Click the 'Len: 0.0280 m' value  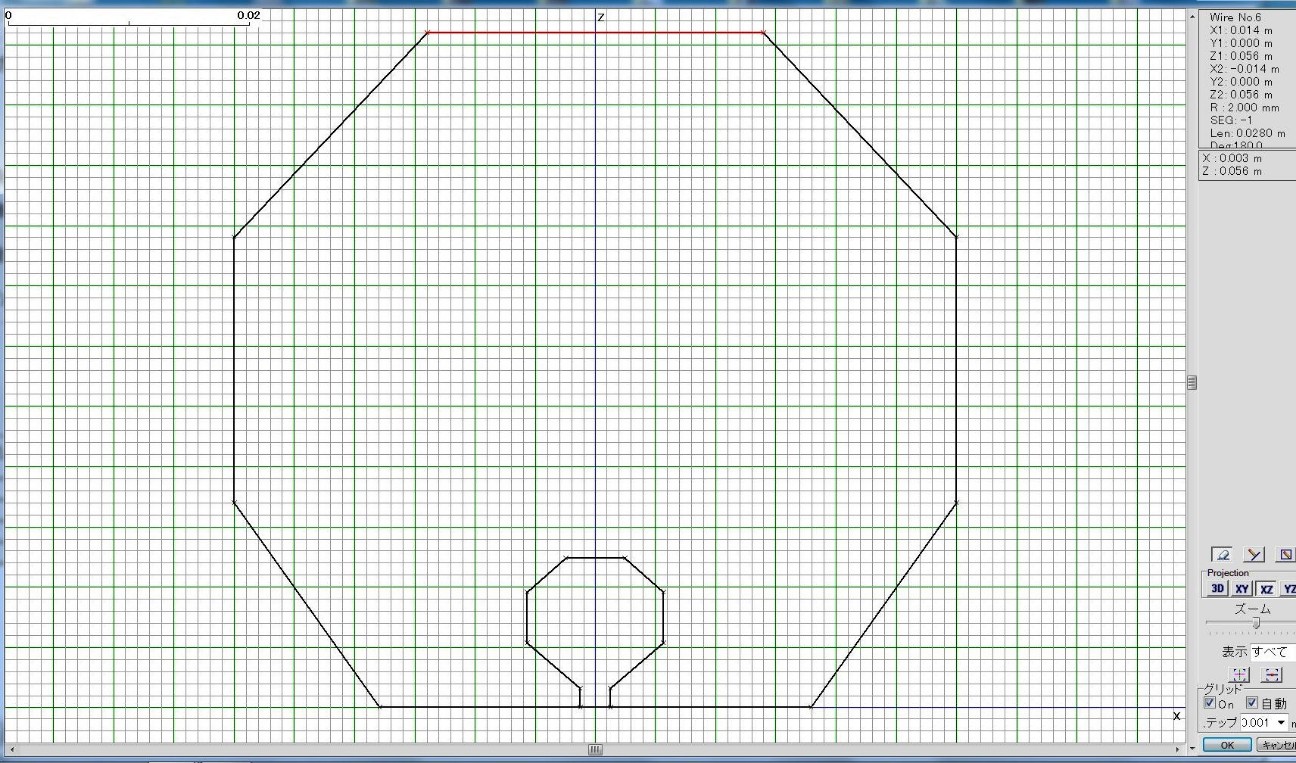1247,133
